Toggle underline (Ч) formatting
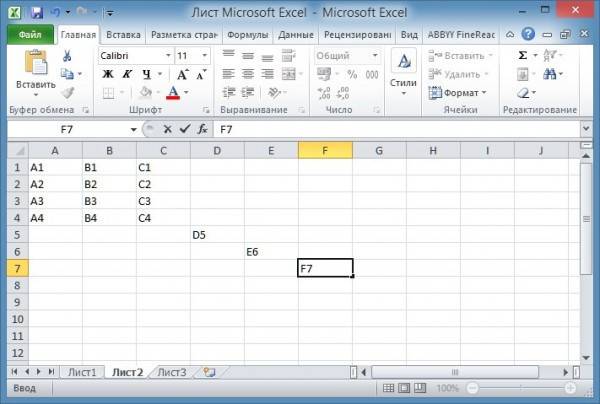This screenshot has height=404, width=600. (x=146, y=74)
